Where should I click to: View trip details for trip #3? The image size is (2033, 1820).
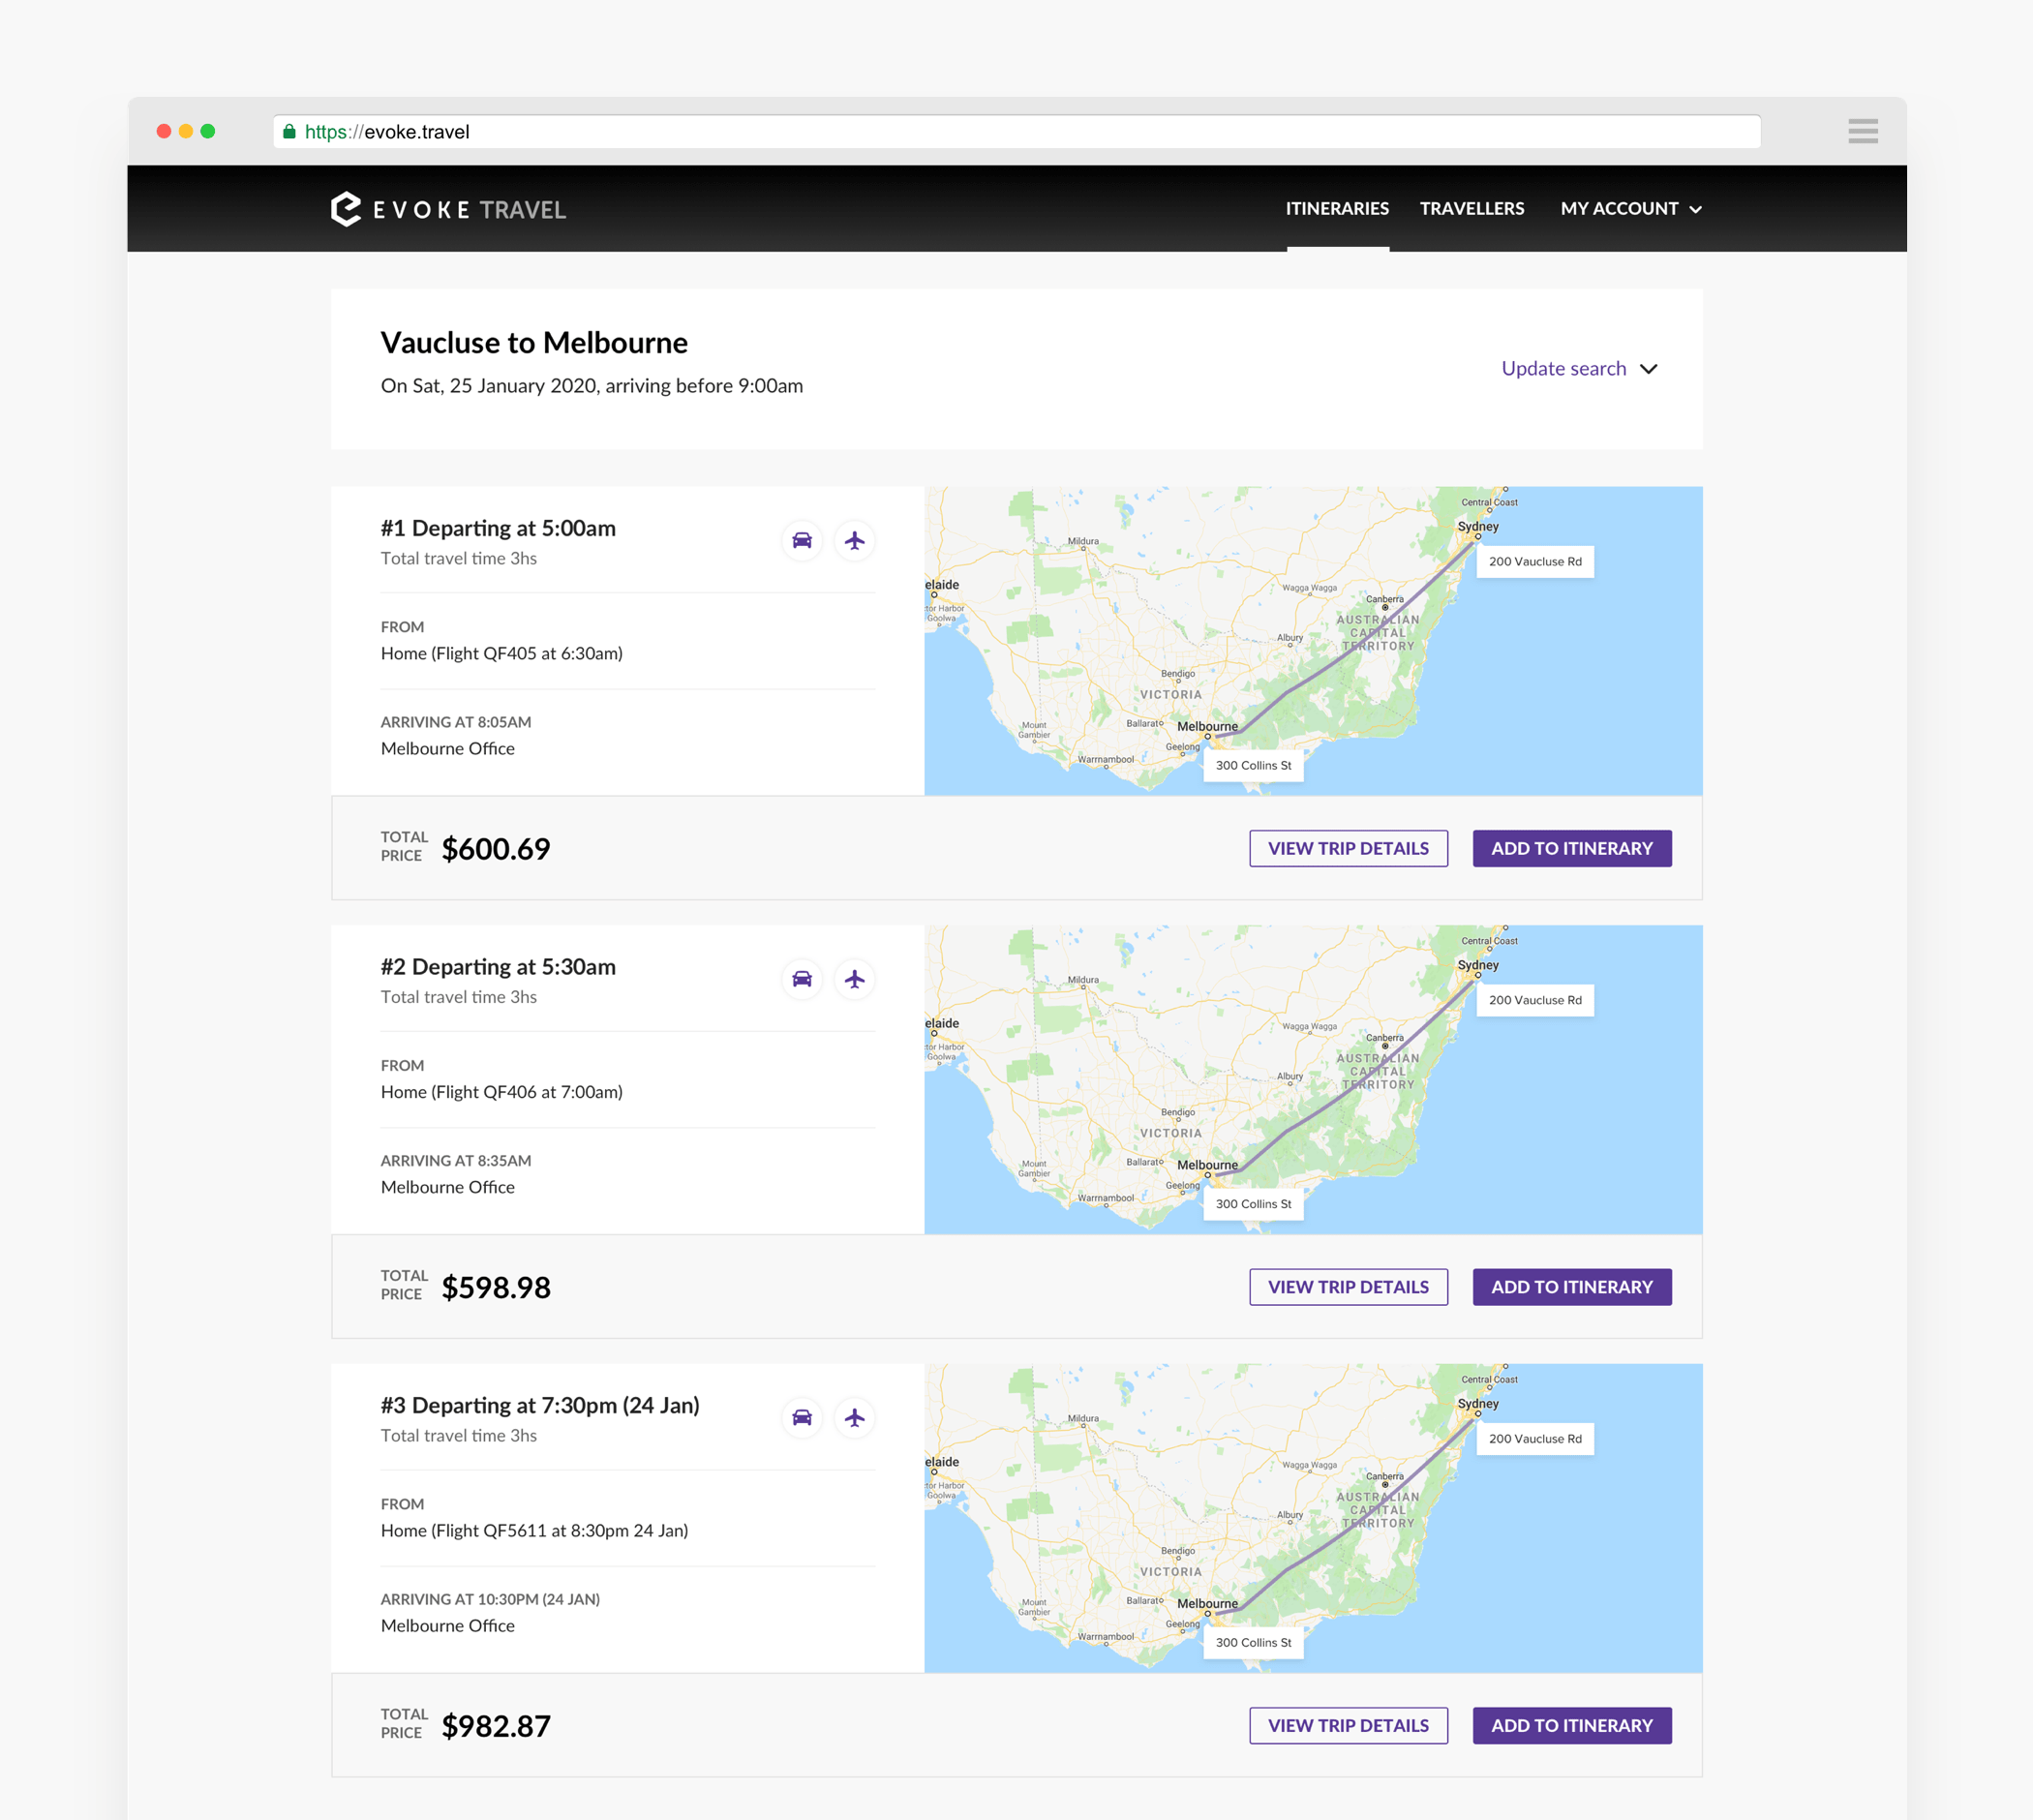[1347, 1725]
